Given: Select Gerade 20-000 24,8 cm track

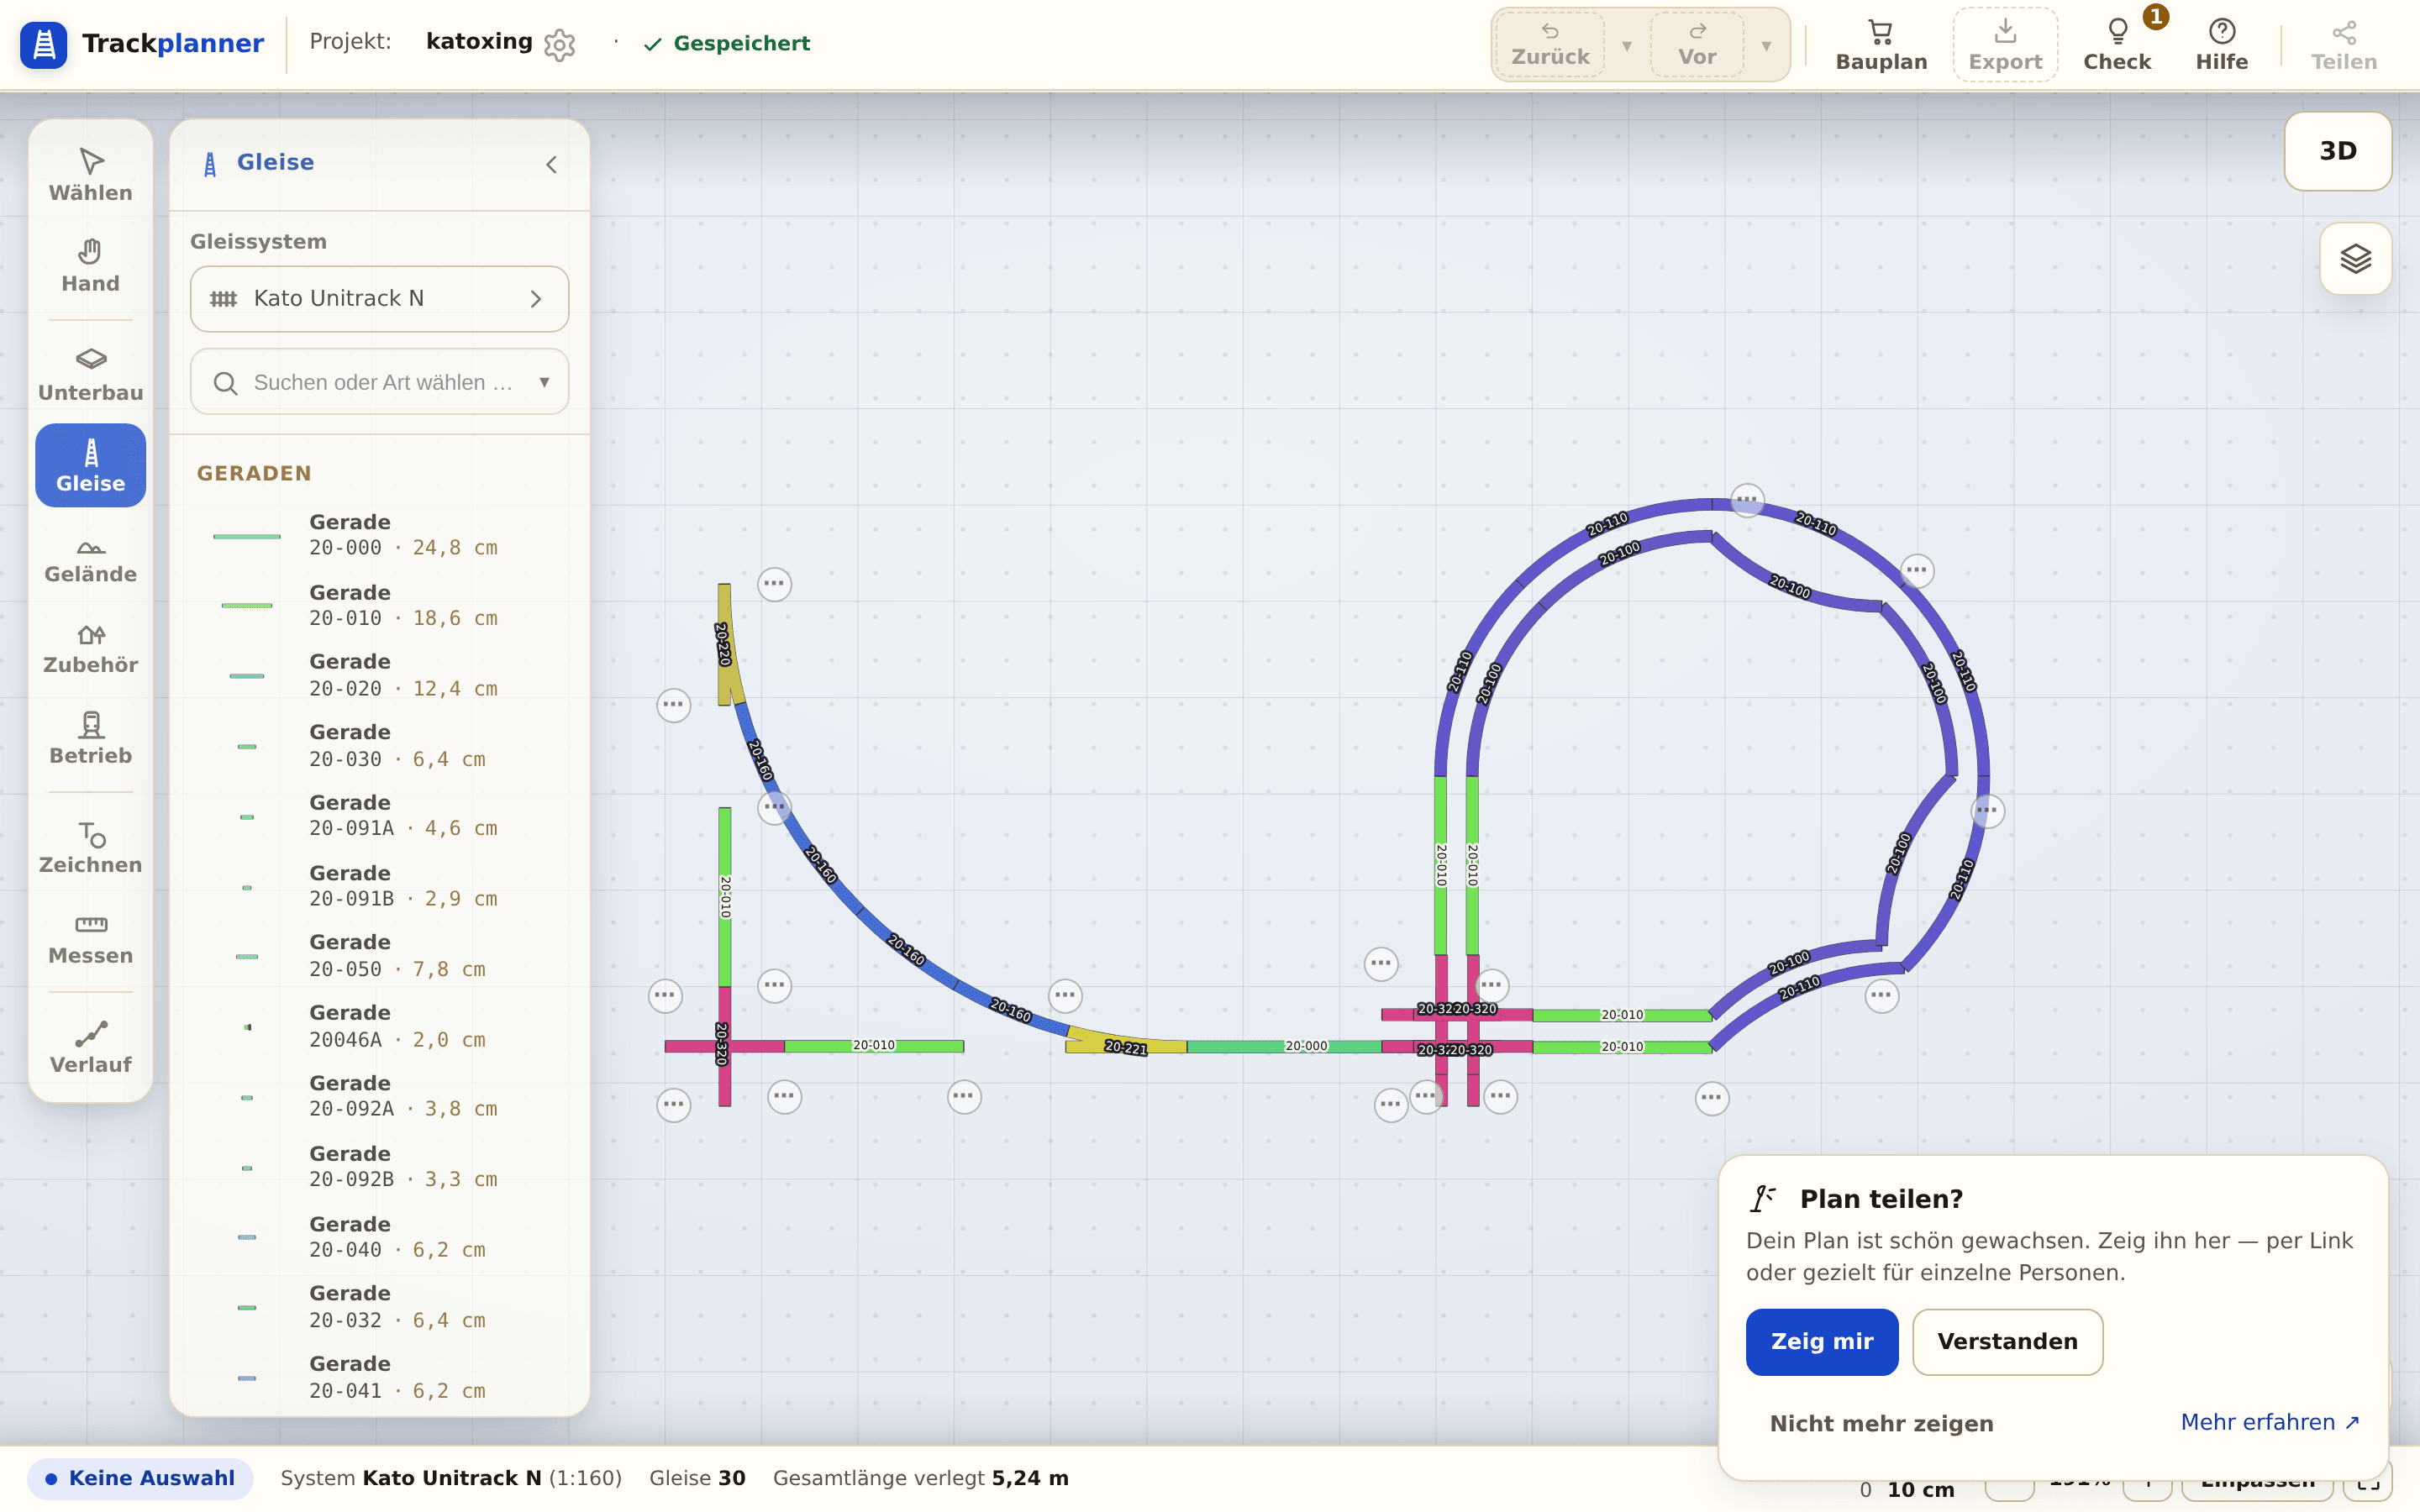Looking at the screenshot, I should point(379,535).
